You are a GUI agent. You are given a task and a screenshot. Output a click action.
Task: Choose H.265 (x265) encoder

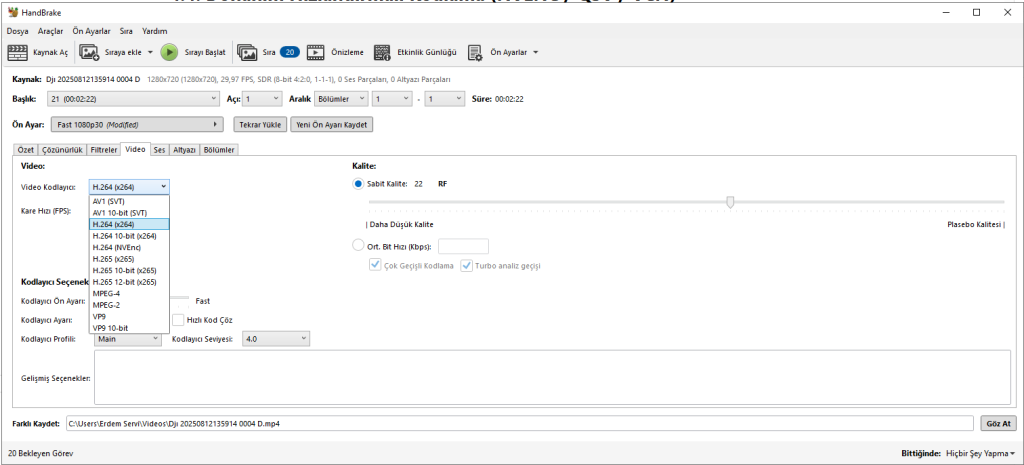[x=129, y=259]
